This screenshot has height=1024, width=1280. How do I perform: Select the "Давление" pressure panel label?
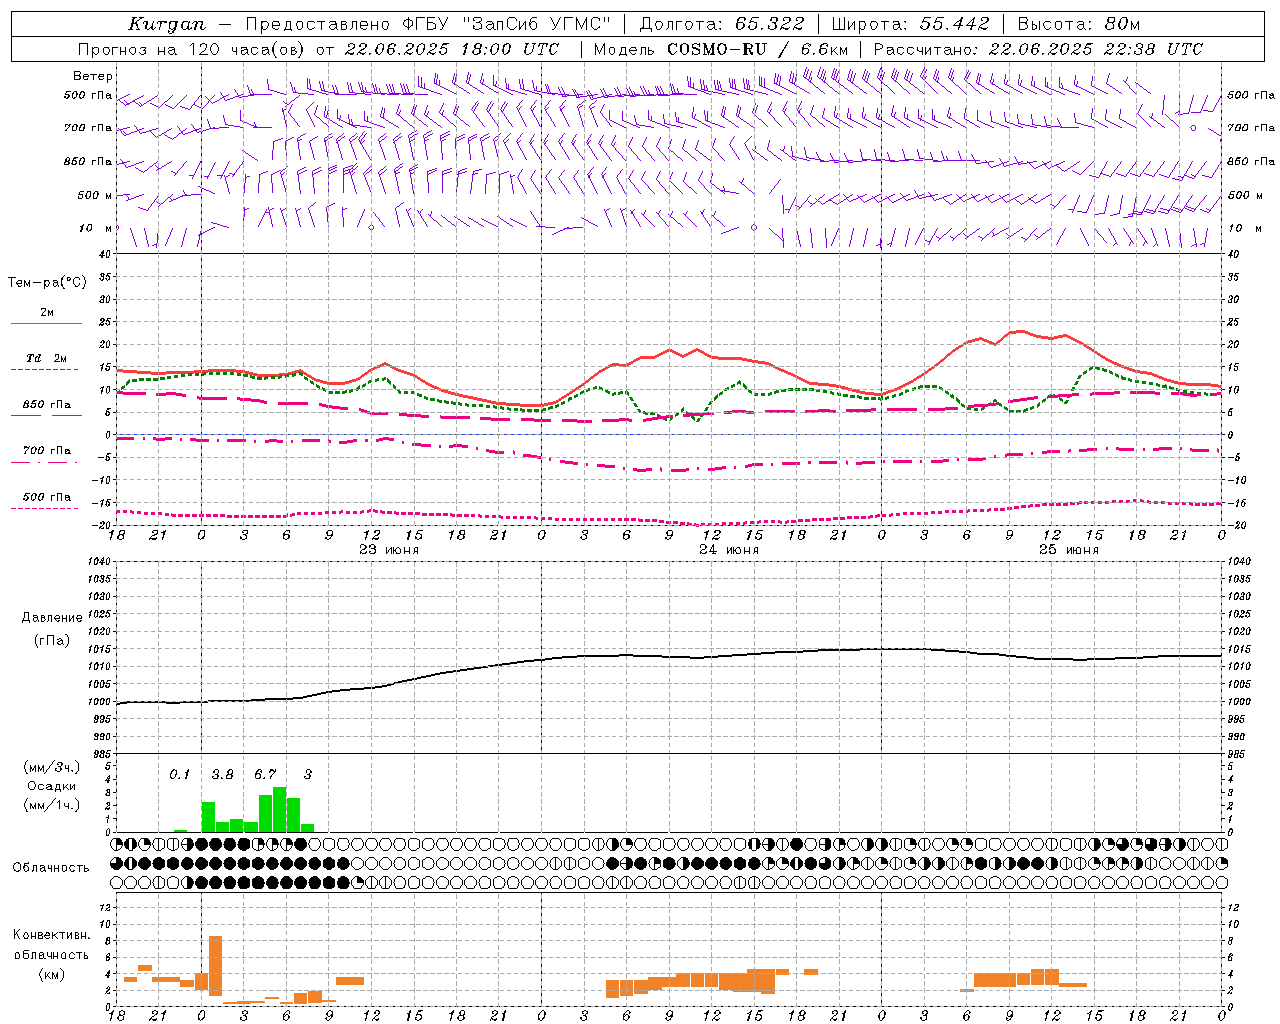tap(52, 618)
